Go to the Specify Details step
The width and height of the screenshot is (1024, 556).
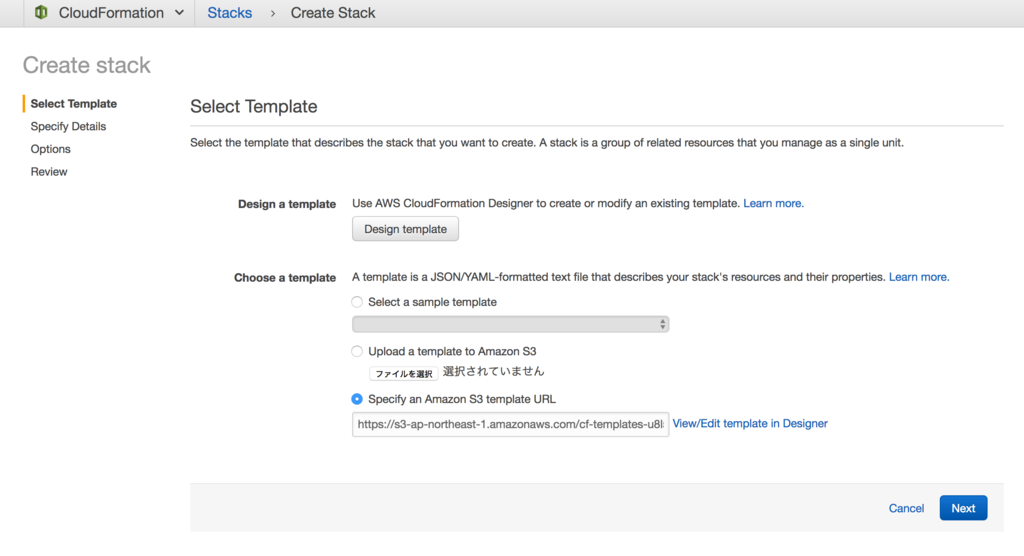[x=68, y=126]
